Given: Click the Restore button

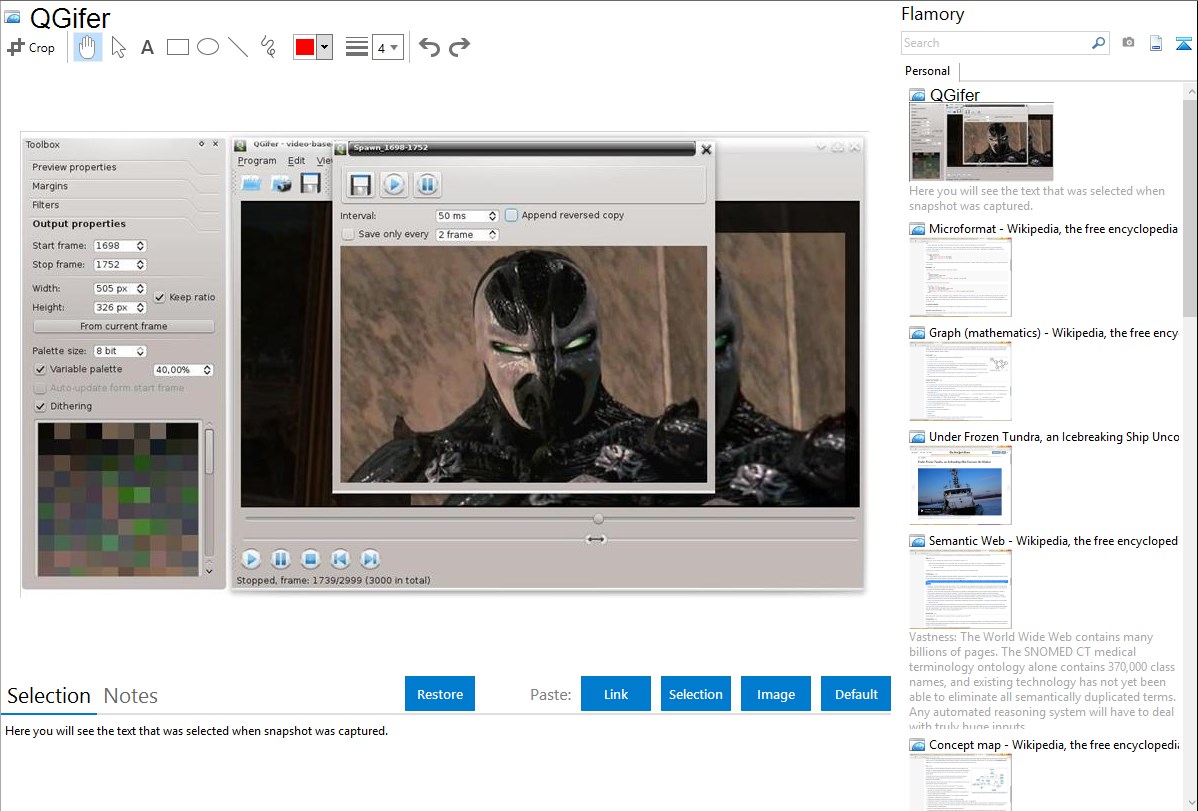Looking at the screenshot, I should tap(440, 694).
